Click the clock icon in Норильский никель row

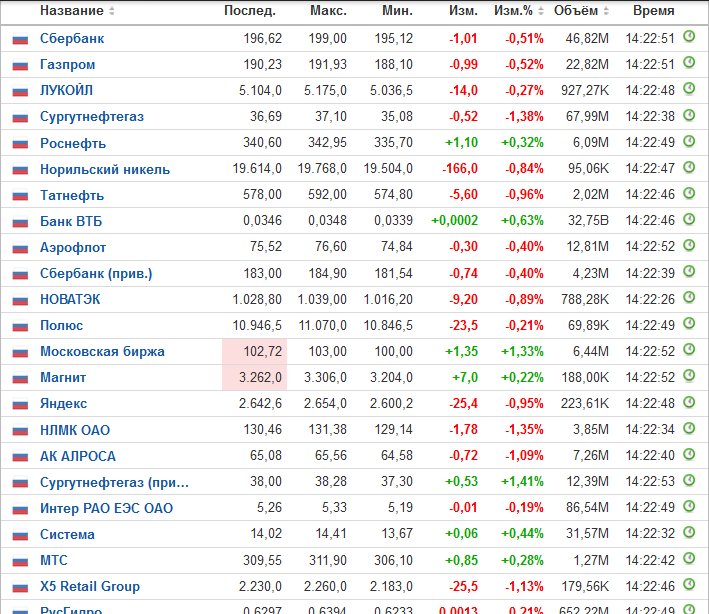pos(689,167)
